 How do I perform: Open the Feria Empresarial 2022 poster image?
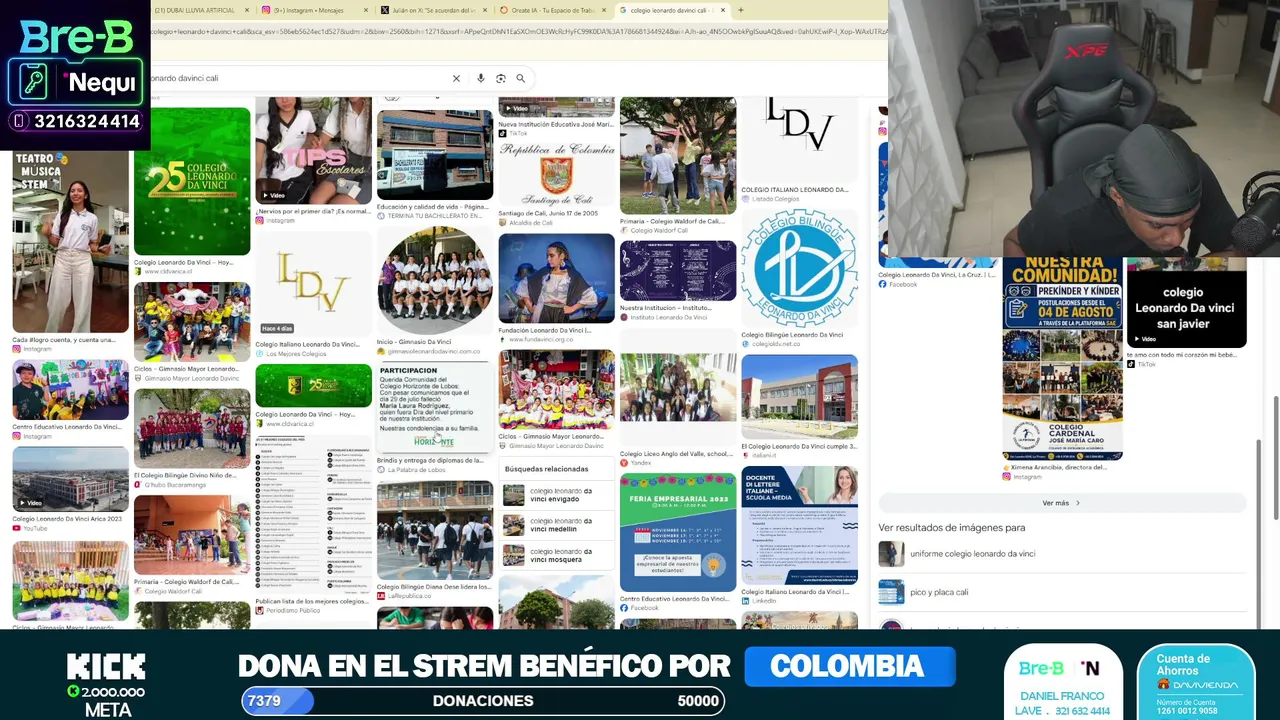(678, 532)
